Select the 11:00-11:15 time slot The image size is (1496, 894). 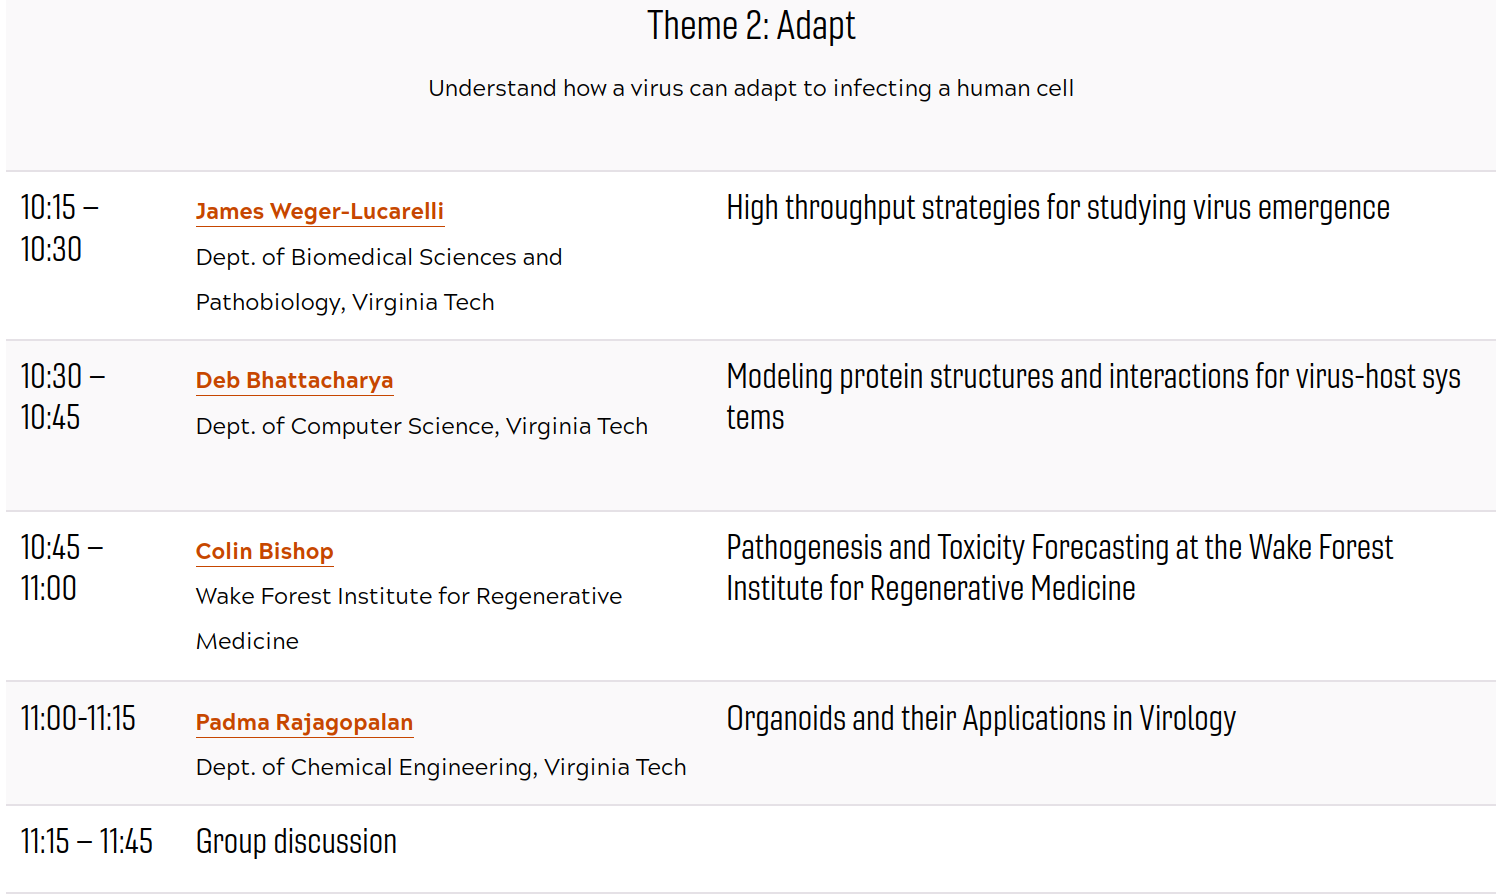point(78,718)
